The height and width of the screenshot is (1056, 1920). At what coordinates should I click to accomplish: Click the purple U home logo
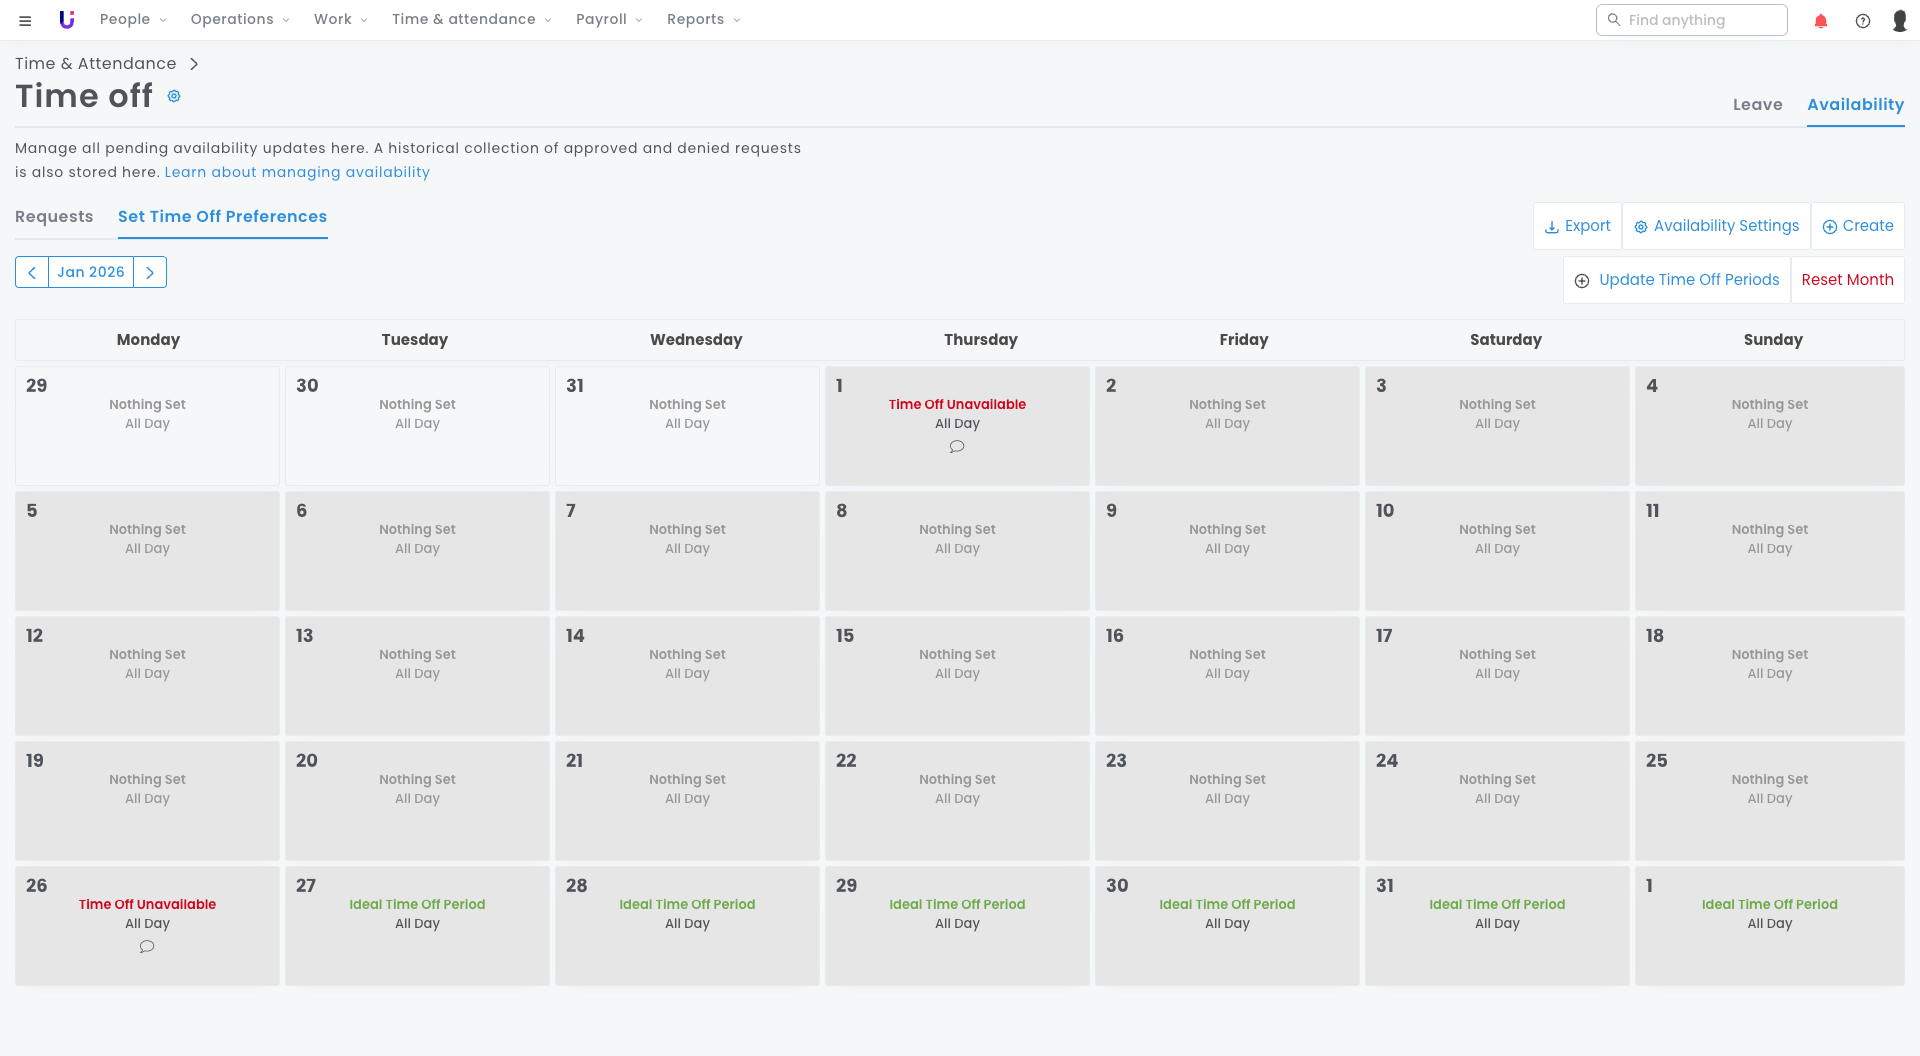(67, 20)
